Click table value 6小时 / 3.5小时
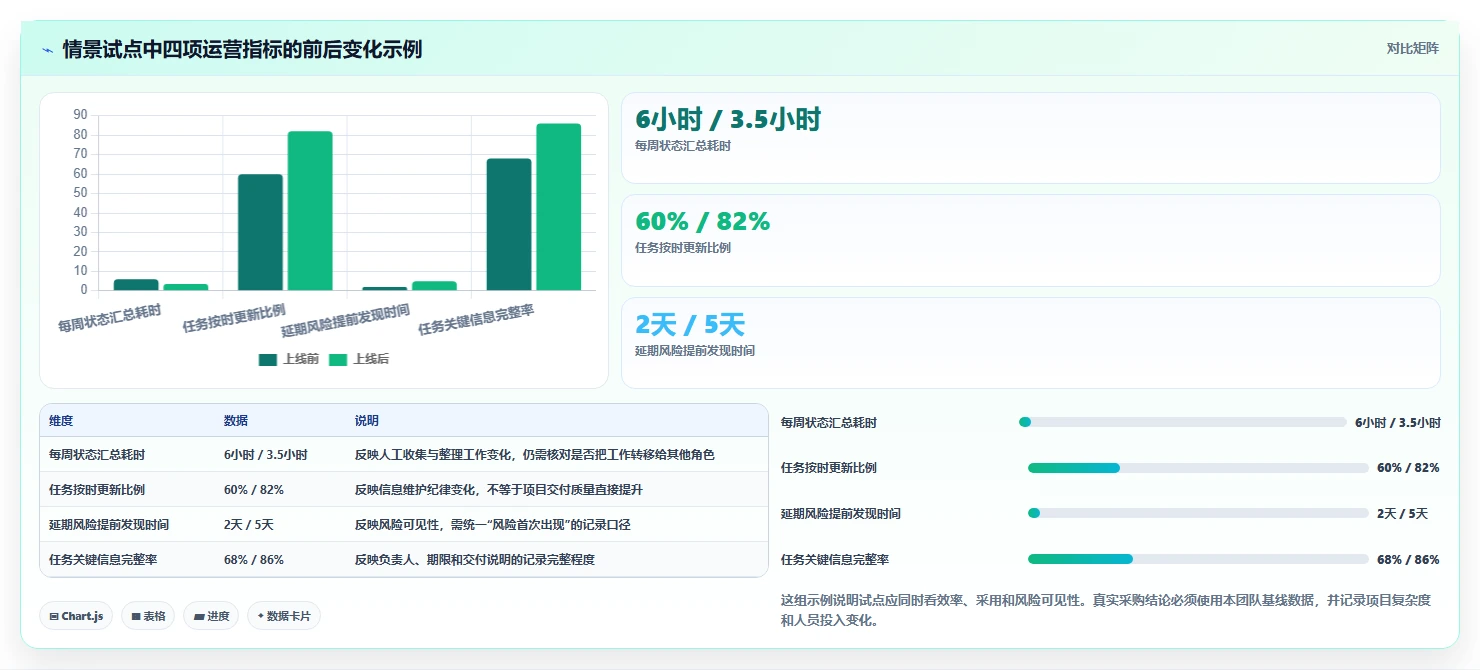 (266, 455)
